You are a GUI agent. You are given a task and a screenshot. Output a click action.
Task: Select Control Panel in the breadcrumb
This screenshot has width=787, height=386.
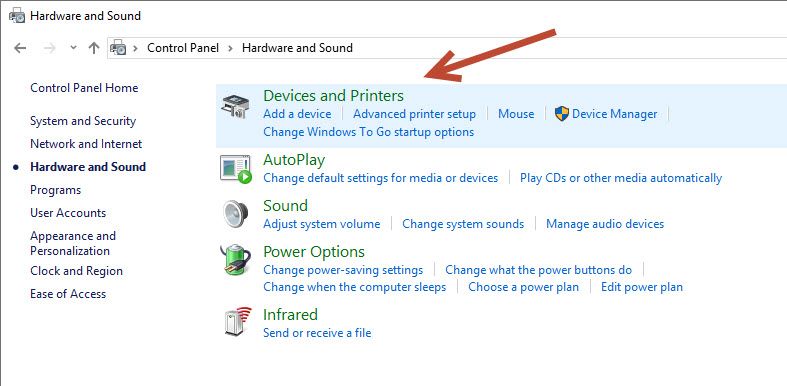coord(183,48)
